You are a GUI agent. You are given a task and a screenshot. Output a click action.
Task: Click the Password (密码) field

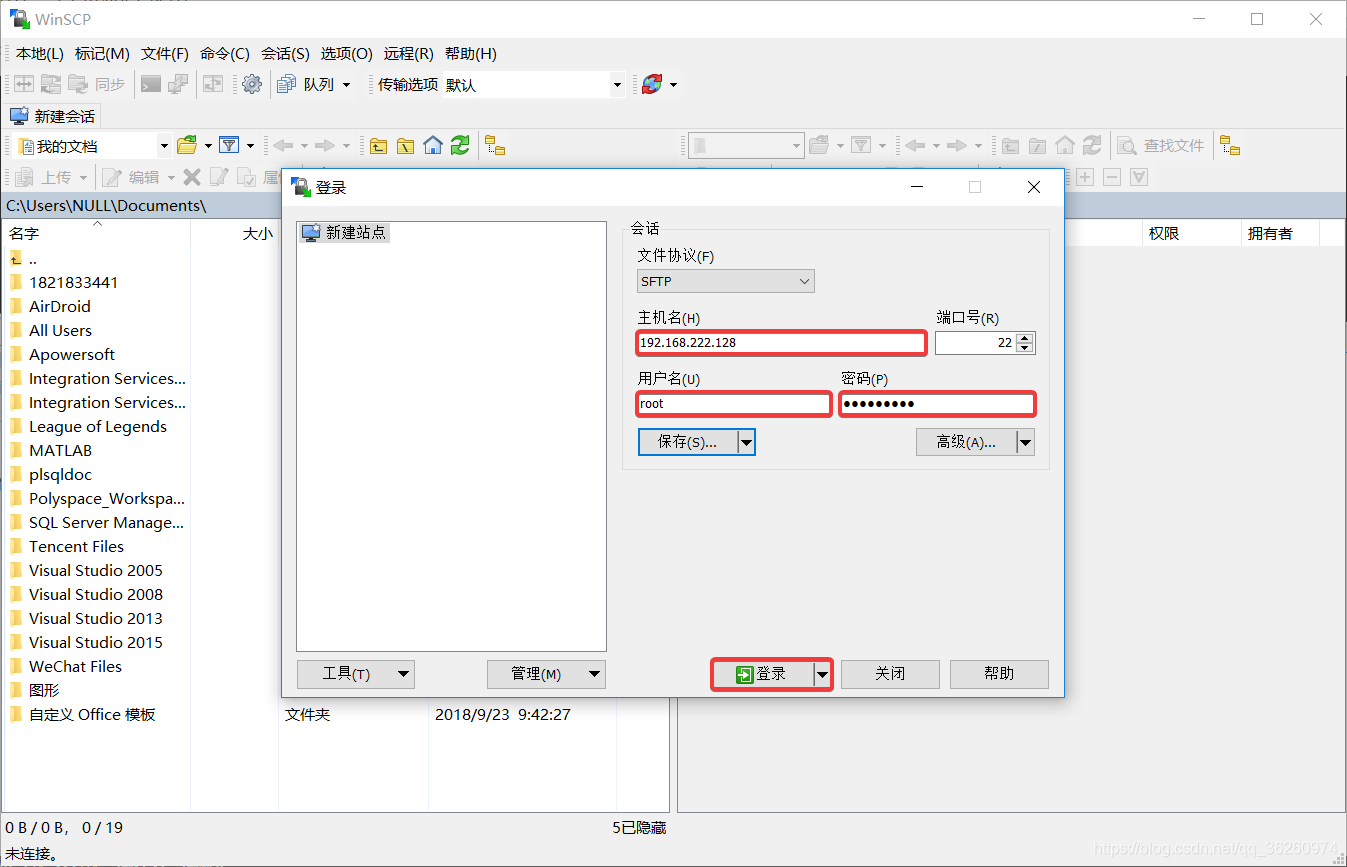[937, 404]
